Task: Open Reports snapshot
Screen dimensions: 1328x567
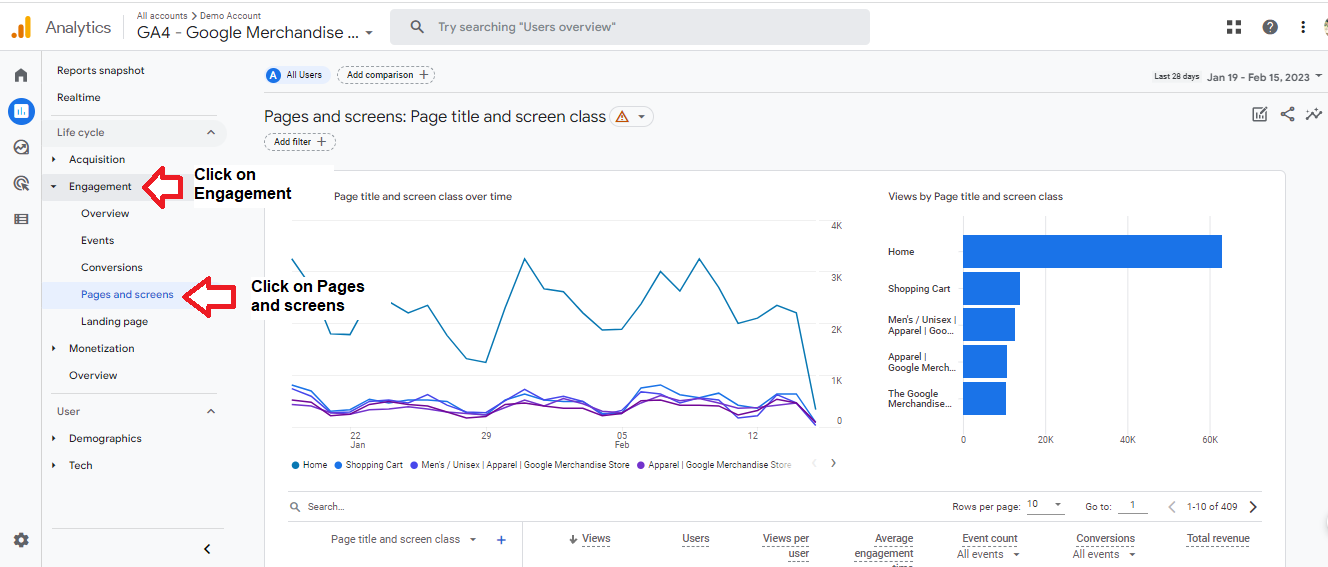Action: [100, 70]
